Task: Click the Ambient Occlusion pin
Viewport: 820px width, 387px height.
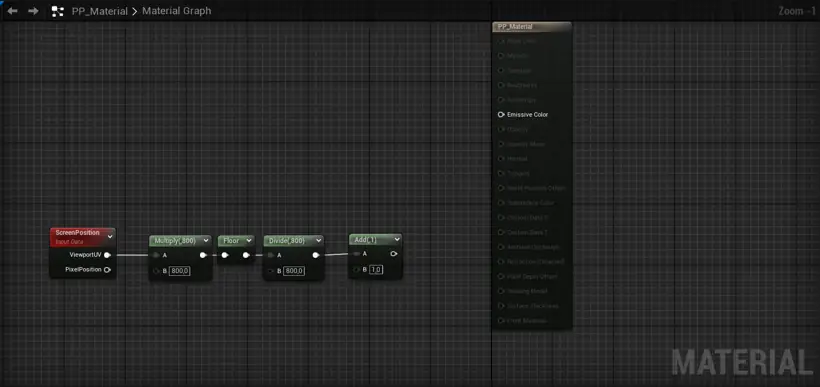Action: point(501,247)
